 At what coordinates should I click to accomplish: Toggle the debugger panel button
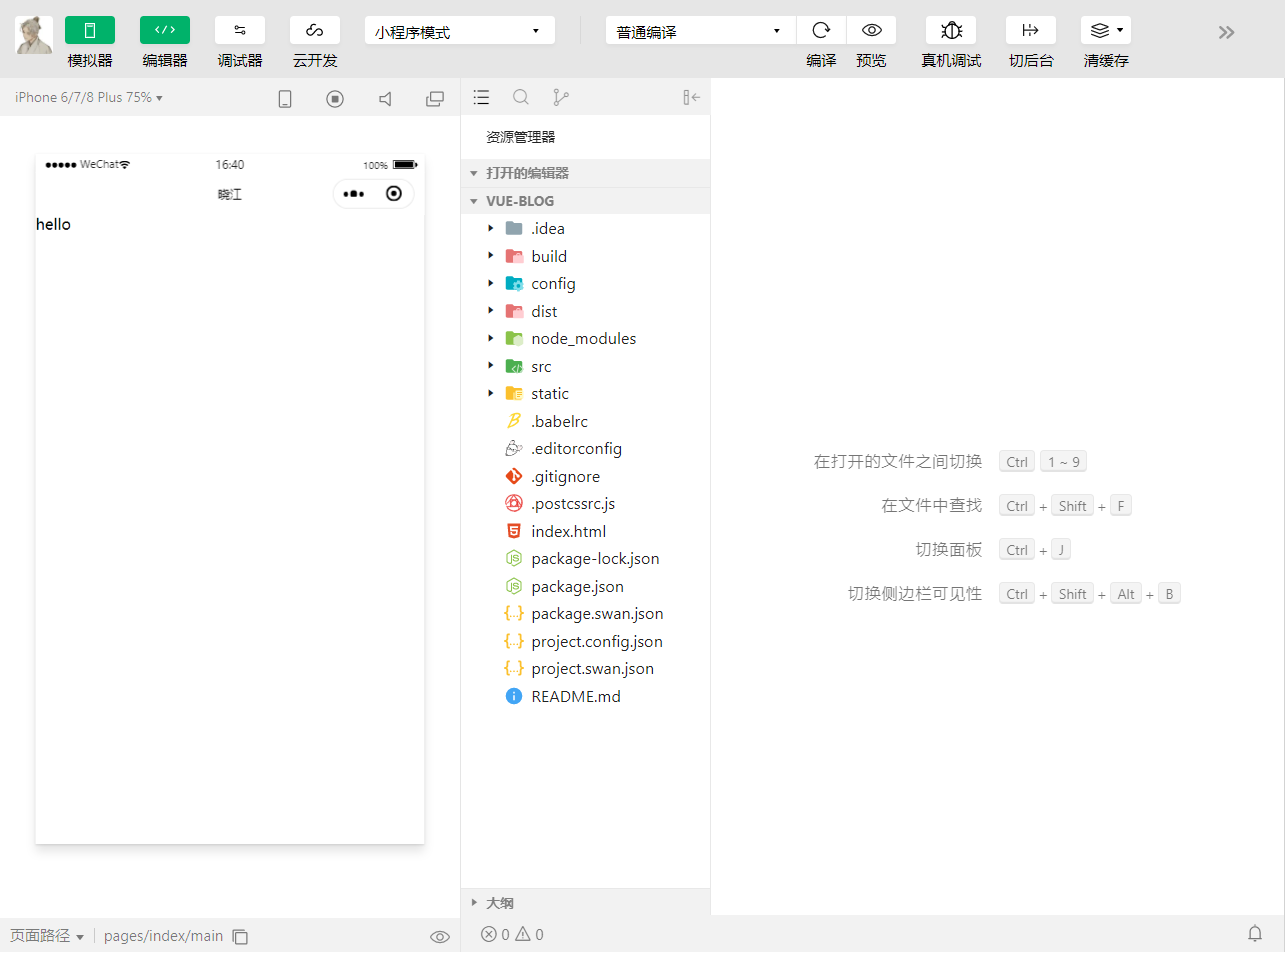click(x=240, y=31)
